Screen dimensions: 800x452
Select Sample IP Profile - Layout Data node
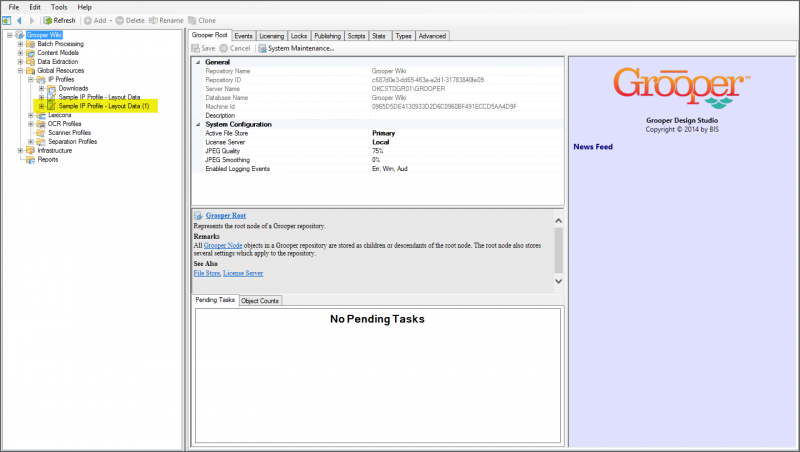(x=99, y=97)
